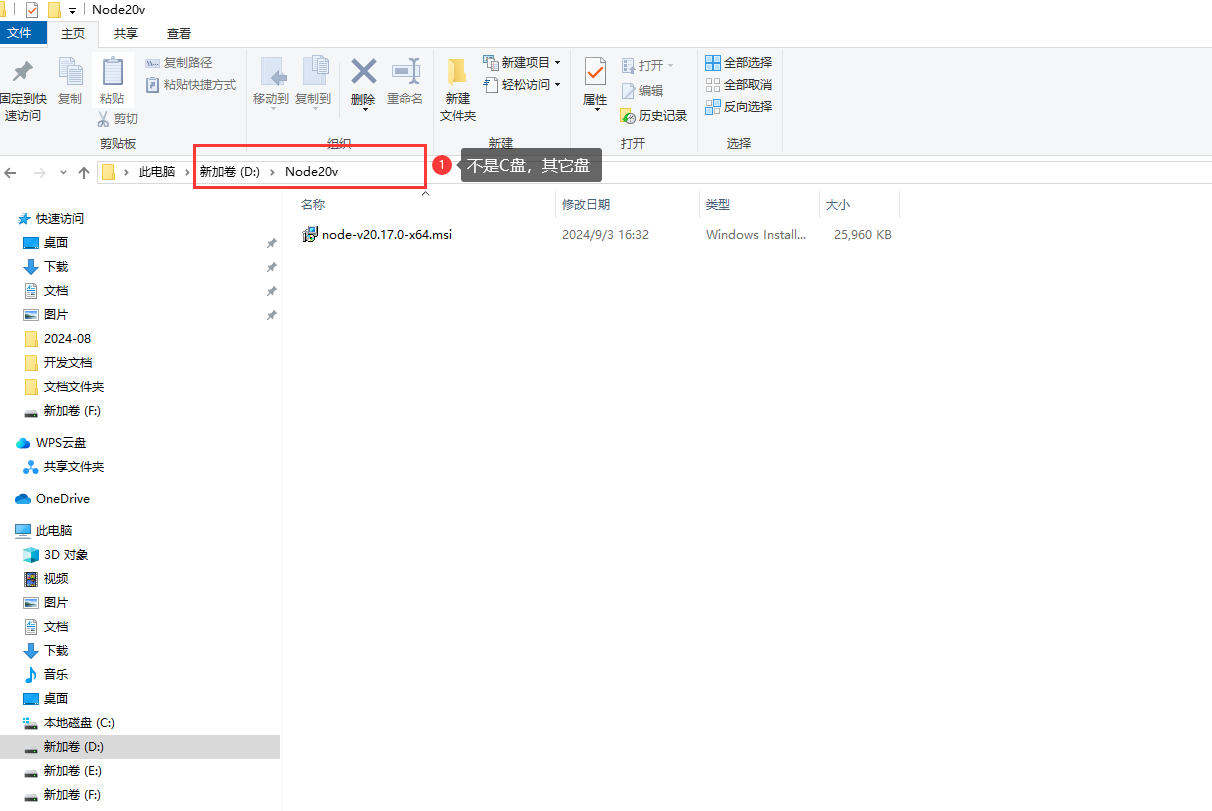Click the Pin to Quick access icon
The image size is (1212, 811).
[22, 71]
